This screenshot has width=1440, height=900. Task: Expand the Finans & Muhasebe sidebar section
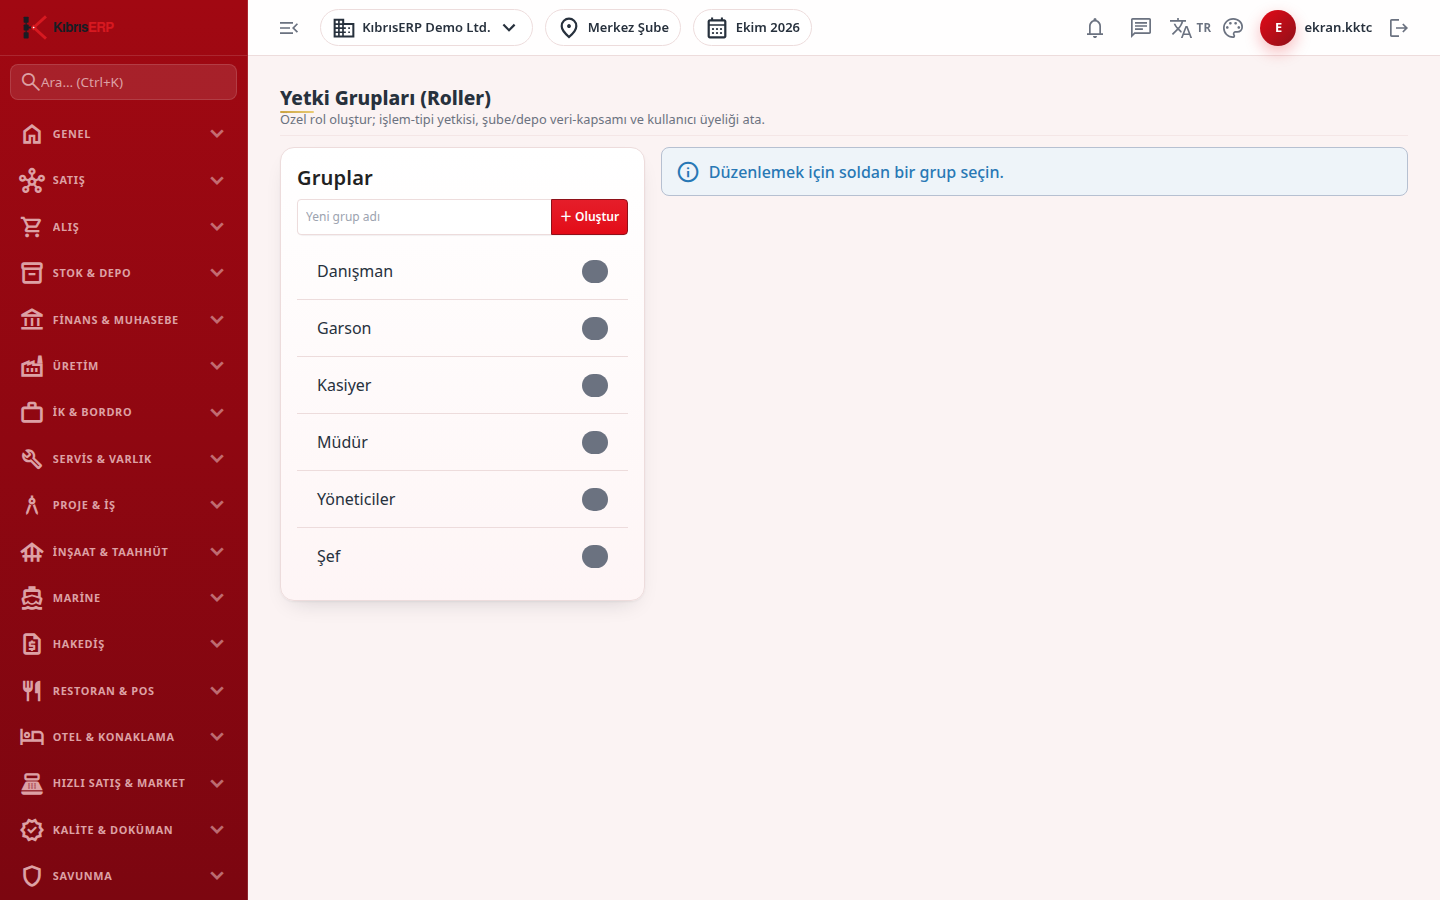tap(124, 320)
